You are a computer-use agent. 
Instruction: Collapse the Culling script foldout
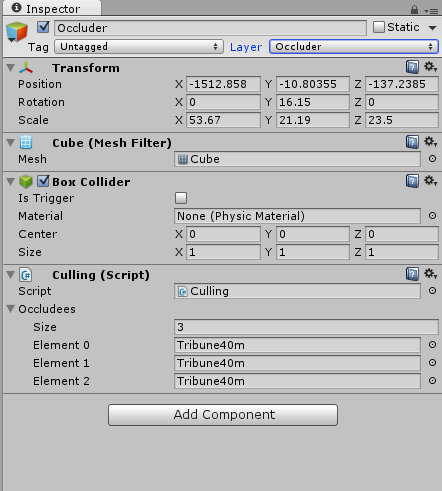coord(11,275)
